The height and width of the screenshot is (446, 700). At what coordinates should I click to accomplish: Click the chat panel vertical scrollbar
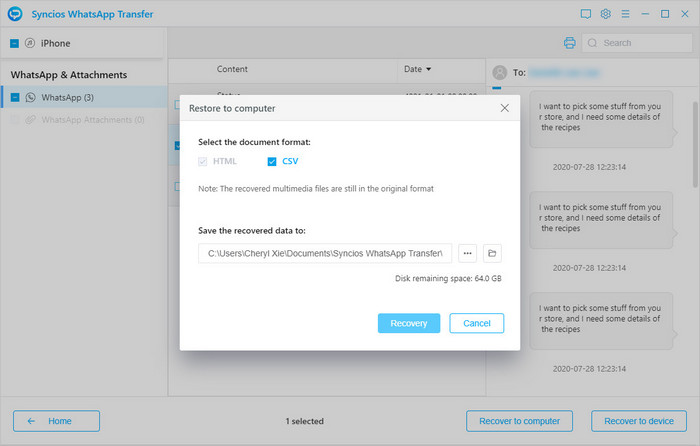[x=695, y=145]
